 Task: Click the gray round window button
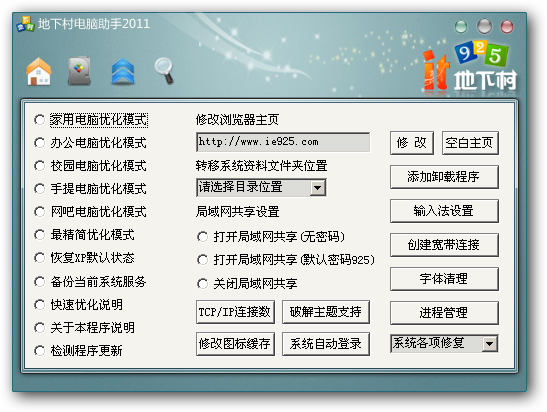coord(484,27)
